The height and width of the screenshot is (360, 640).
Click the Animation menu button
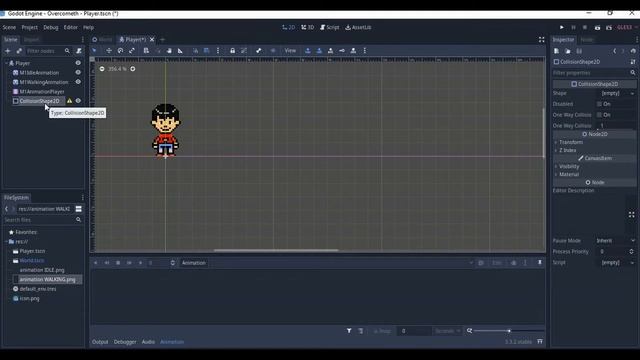point(193,263)
